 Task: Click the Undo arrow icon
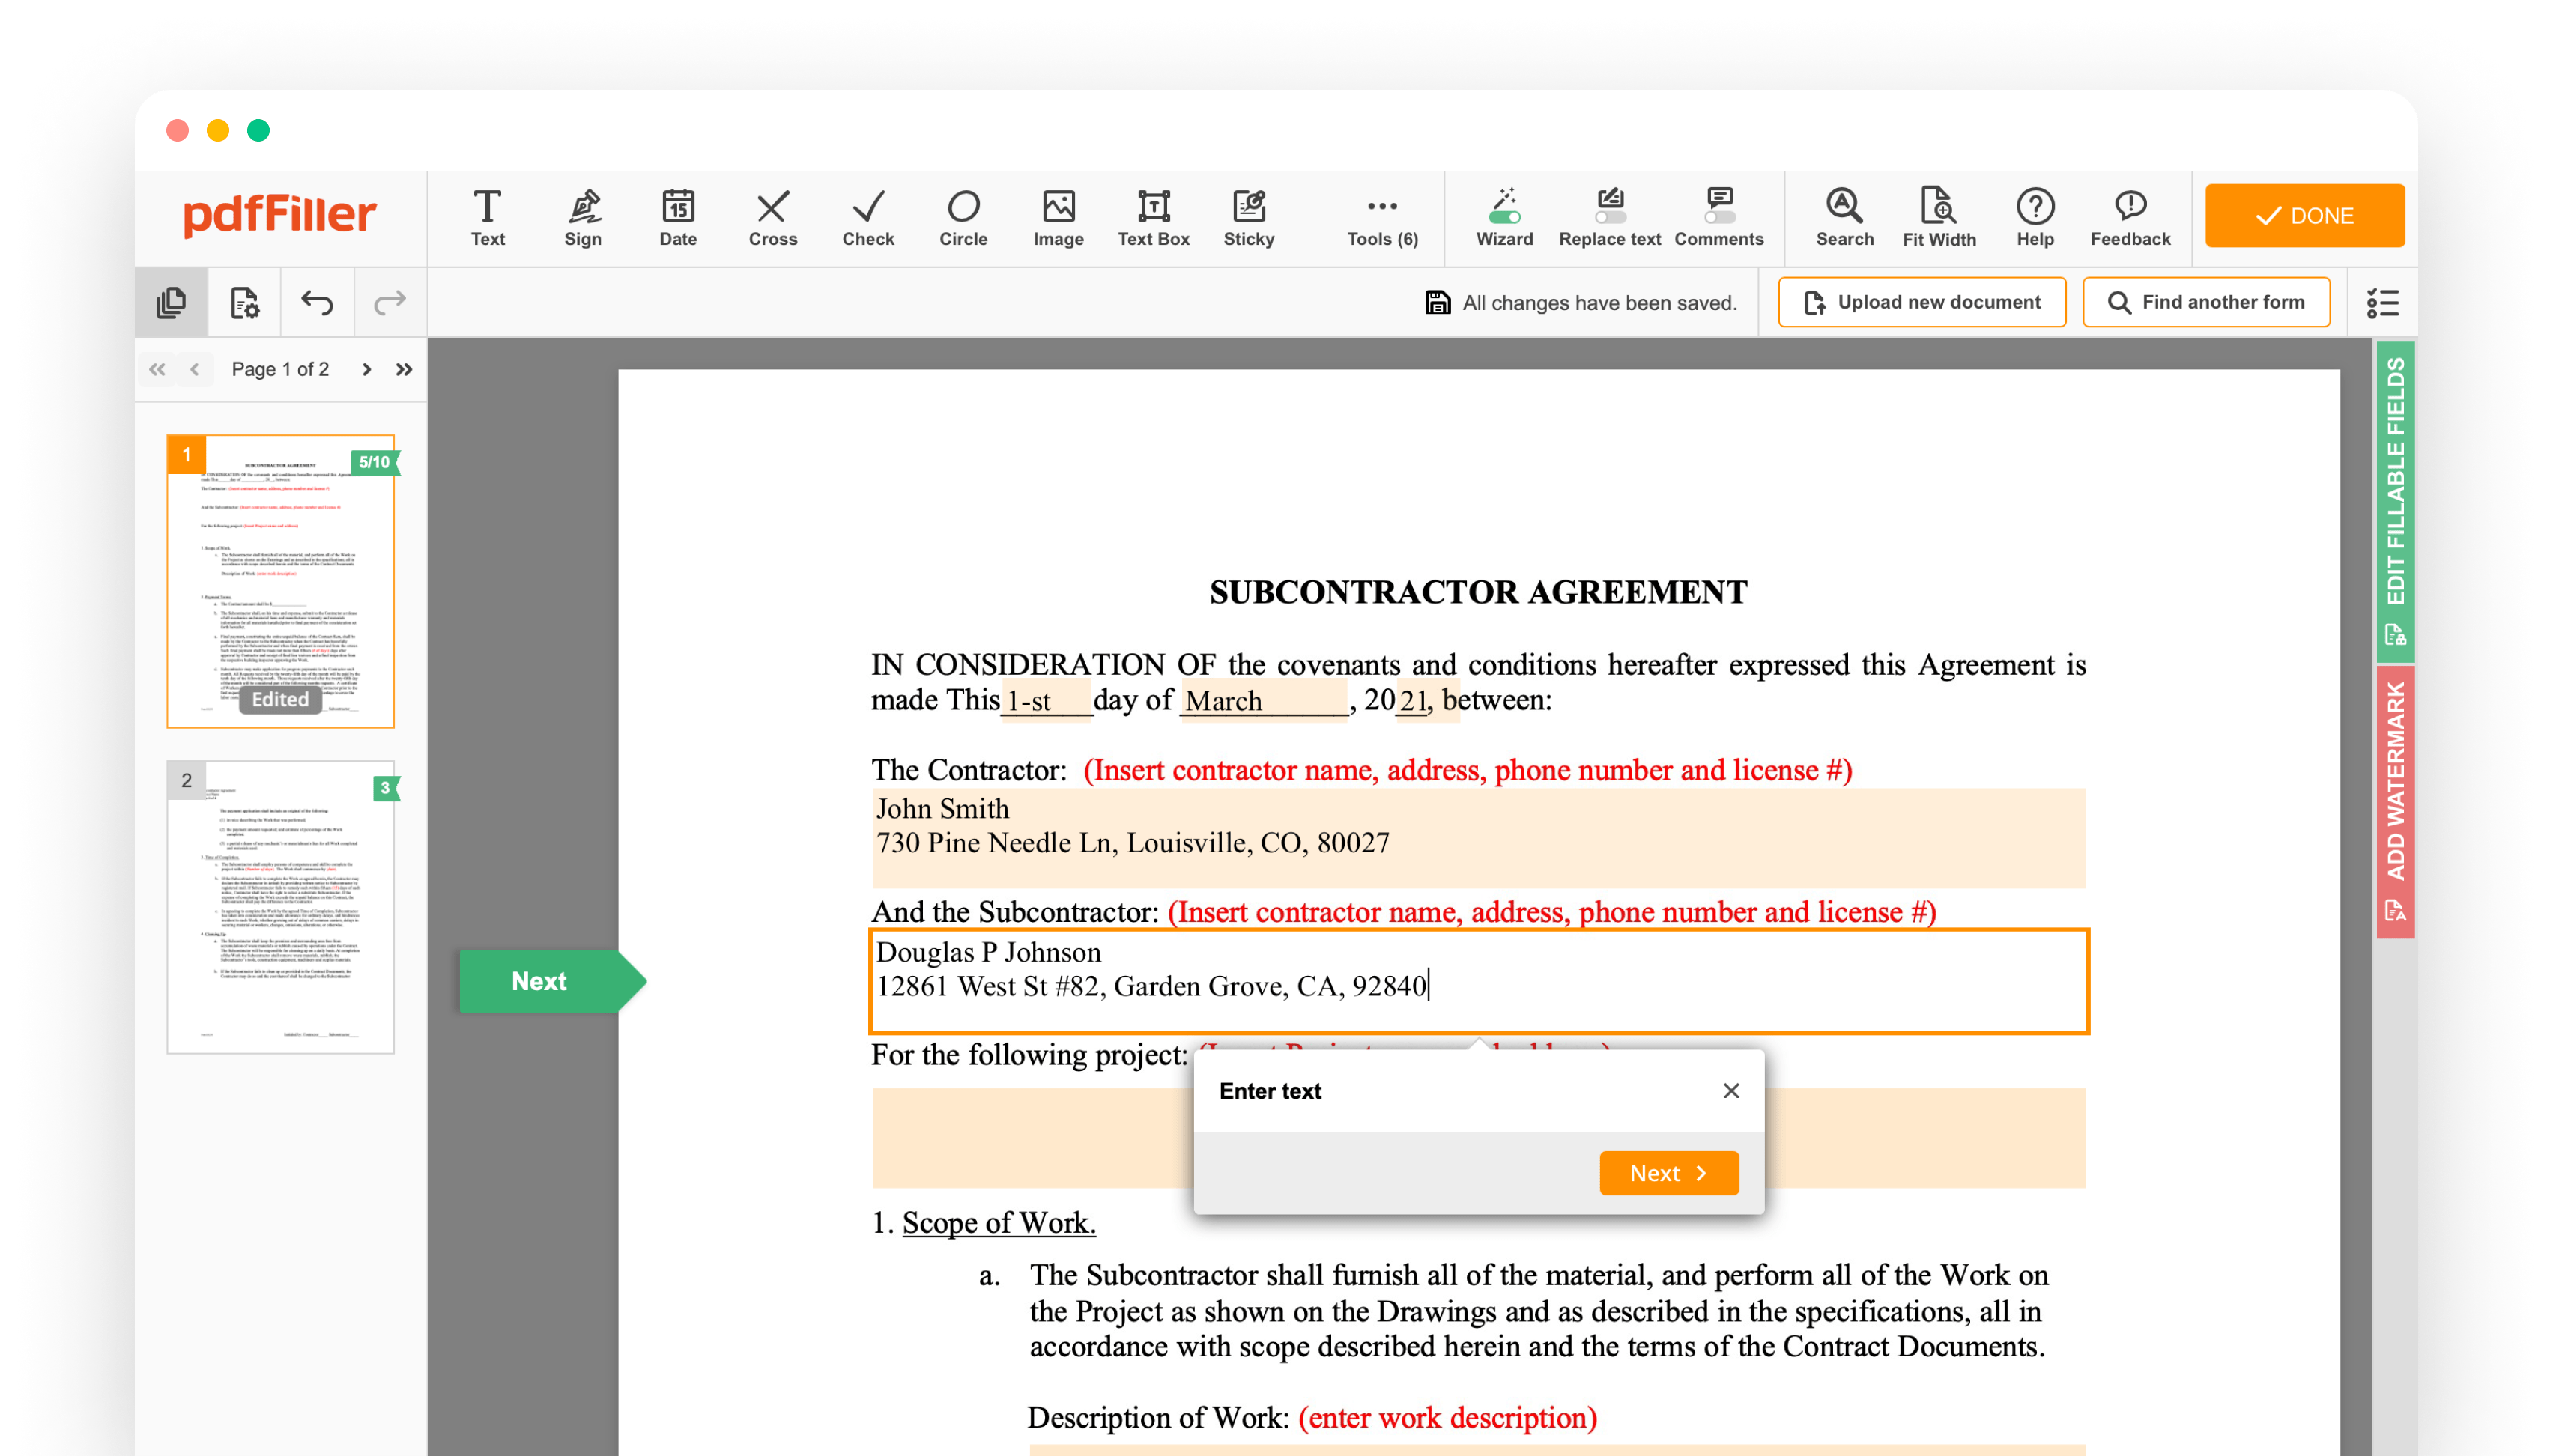[317, 302]
